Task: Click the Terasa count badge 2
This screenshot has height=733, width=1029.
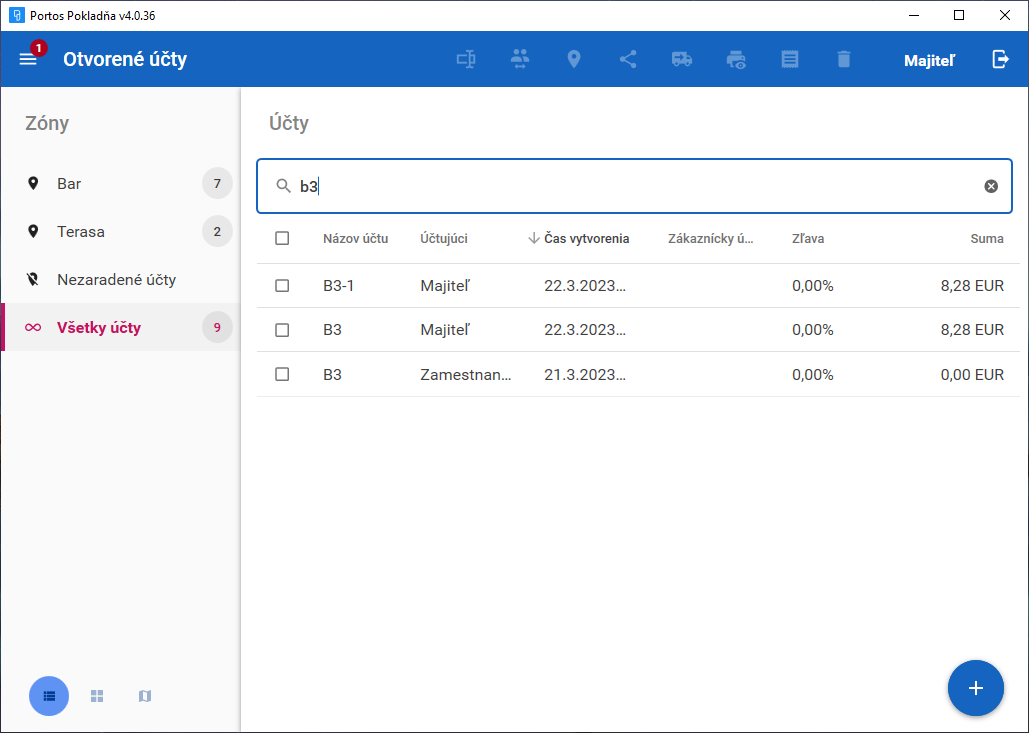Action: click(217, 231)
